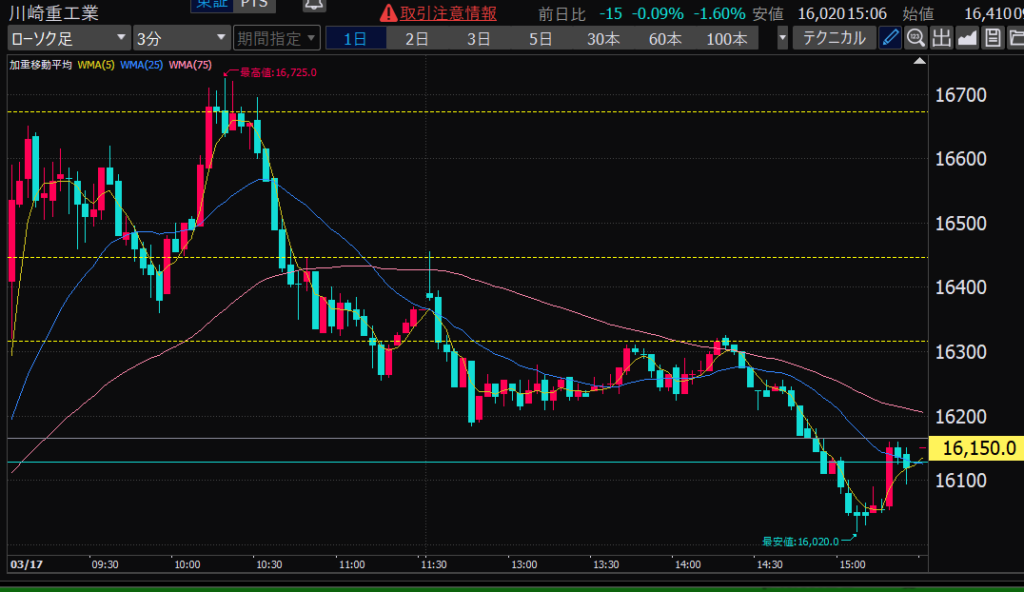
Task: Click the 出 export icon
Action: 940,39
